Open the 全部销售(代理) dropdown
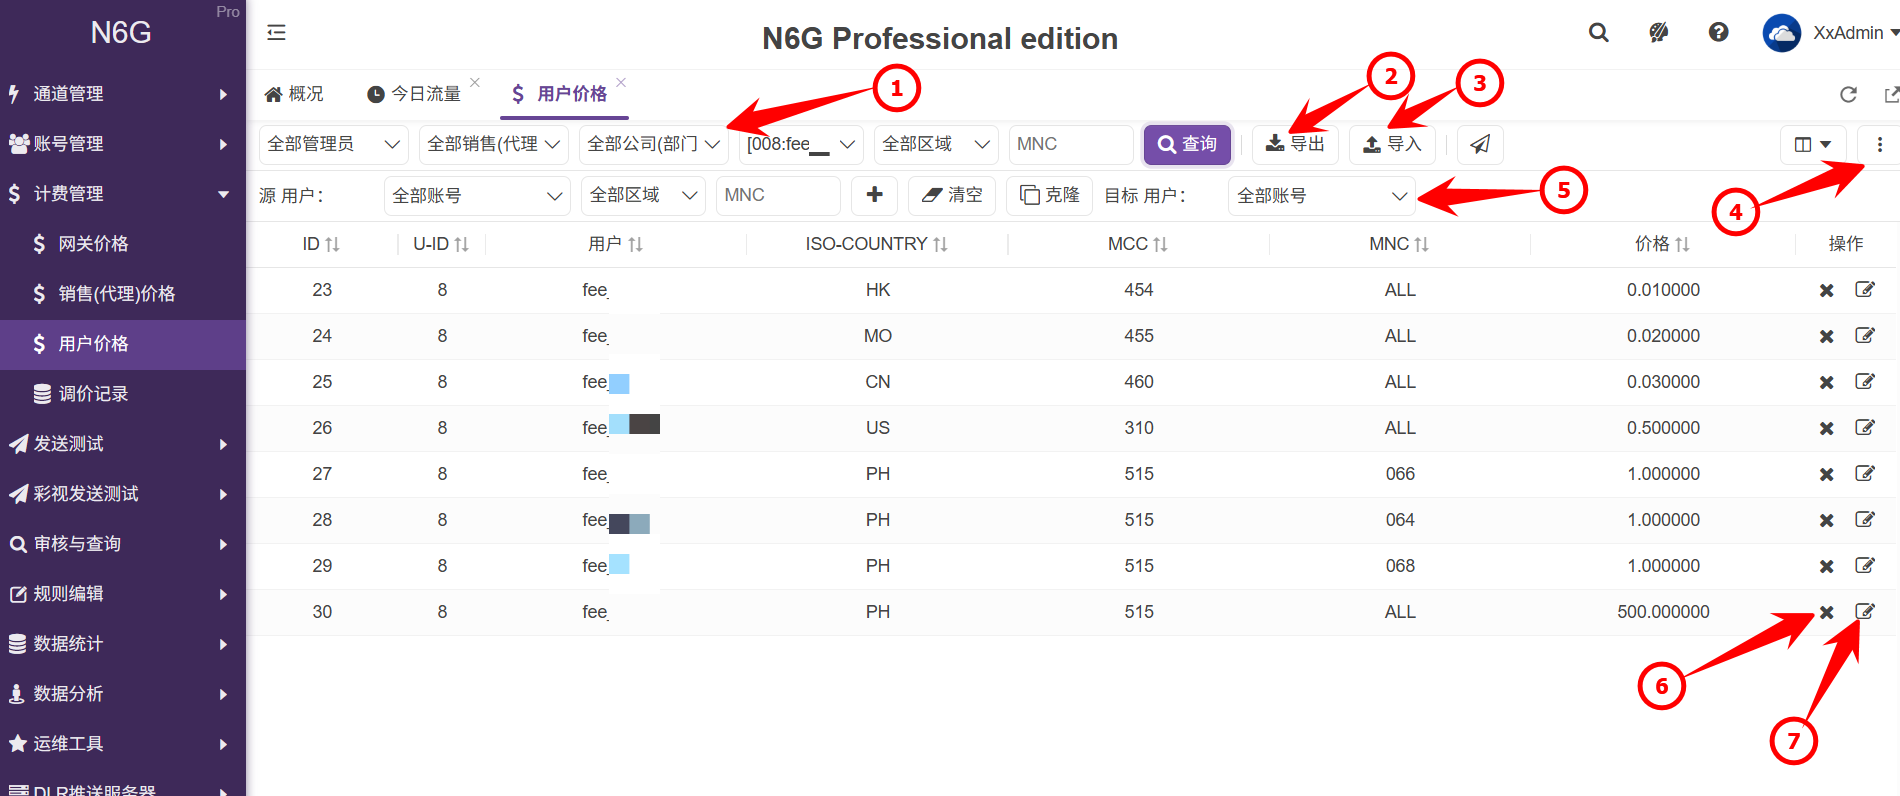 click(494, 144)
